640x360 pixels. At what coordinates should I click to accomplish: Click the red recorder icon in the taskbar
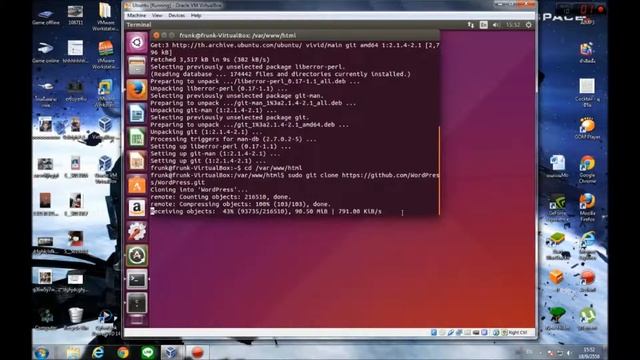pos(198,353)
